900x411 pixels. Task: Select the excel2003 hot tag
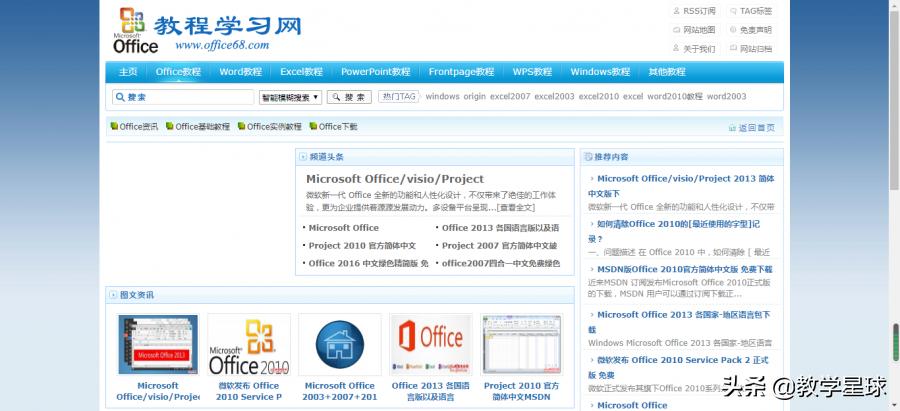click(x=554, y=96)
